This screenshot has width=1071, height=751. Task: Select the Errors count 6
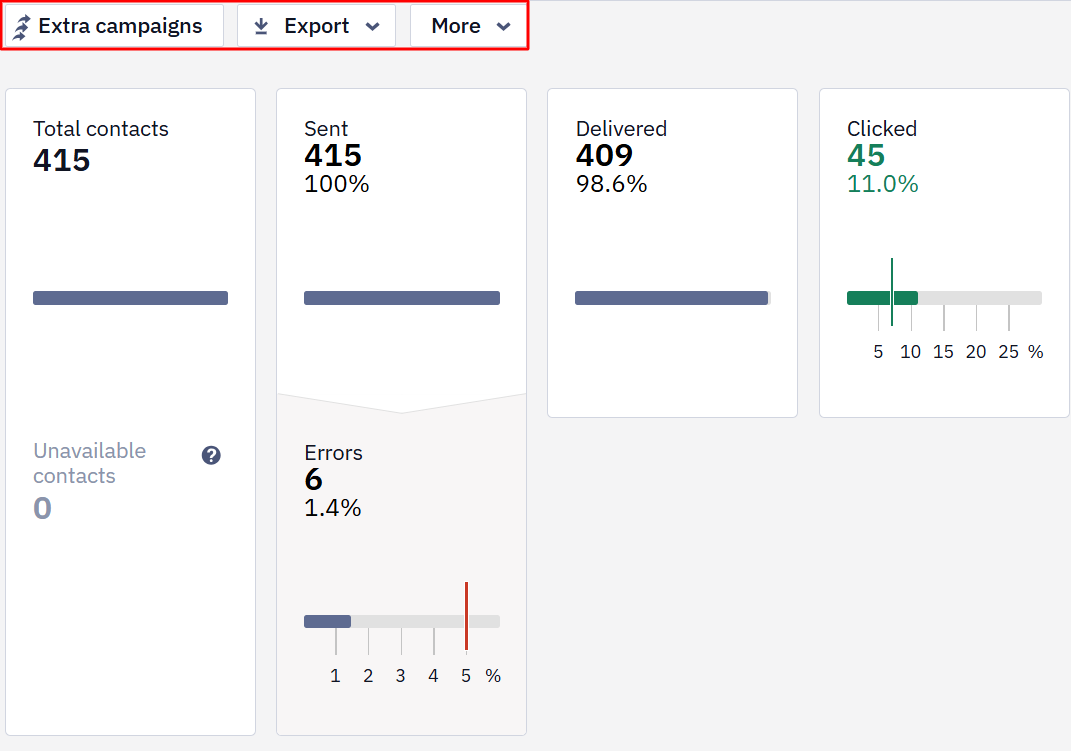[314, 479]
